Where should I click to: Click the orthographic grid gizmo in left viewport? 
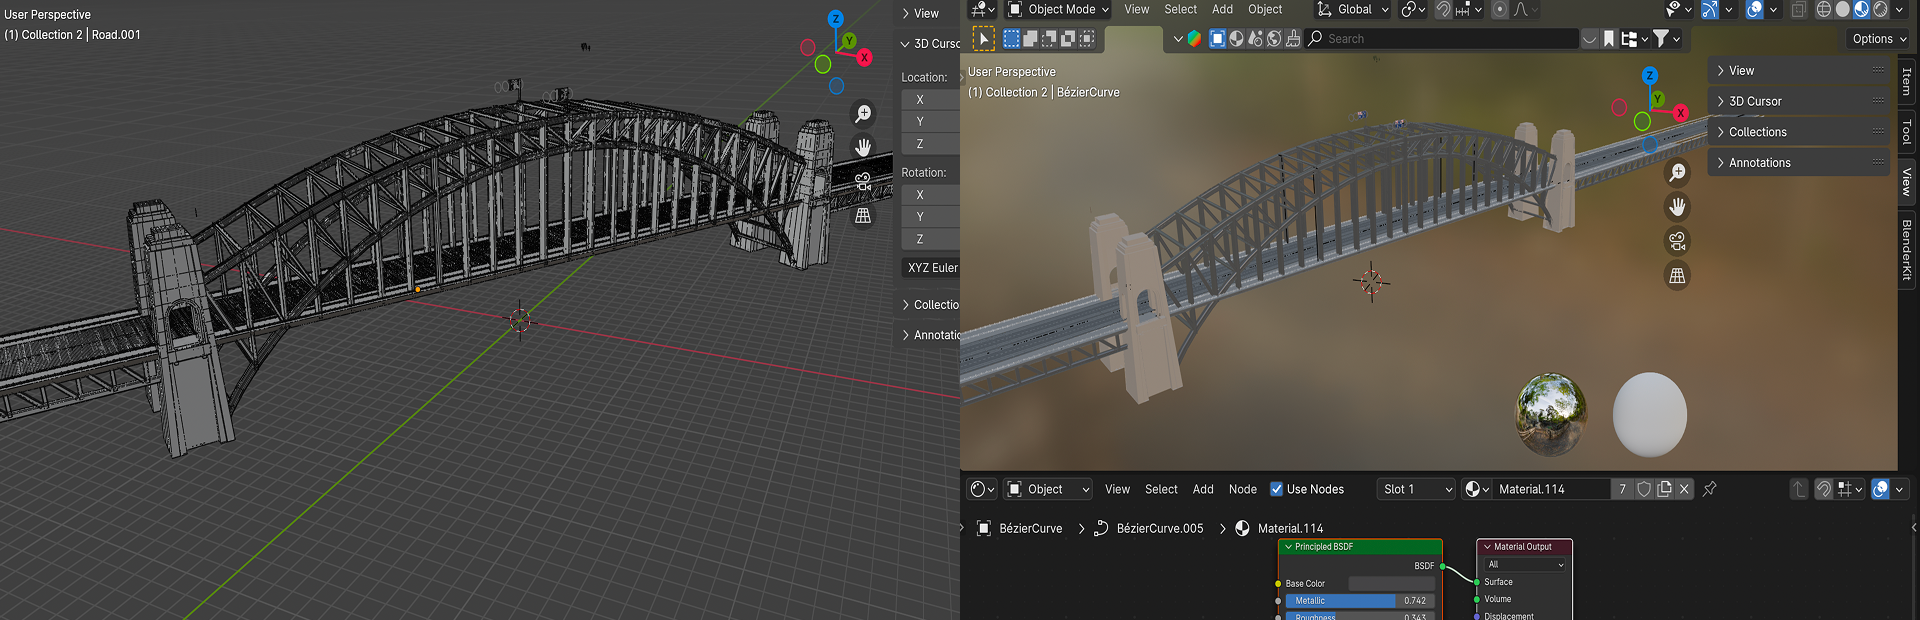863,216
